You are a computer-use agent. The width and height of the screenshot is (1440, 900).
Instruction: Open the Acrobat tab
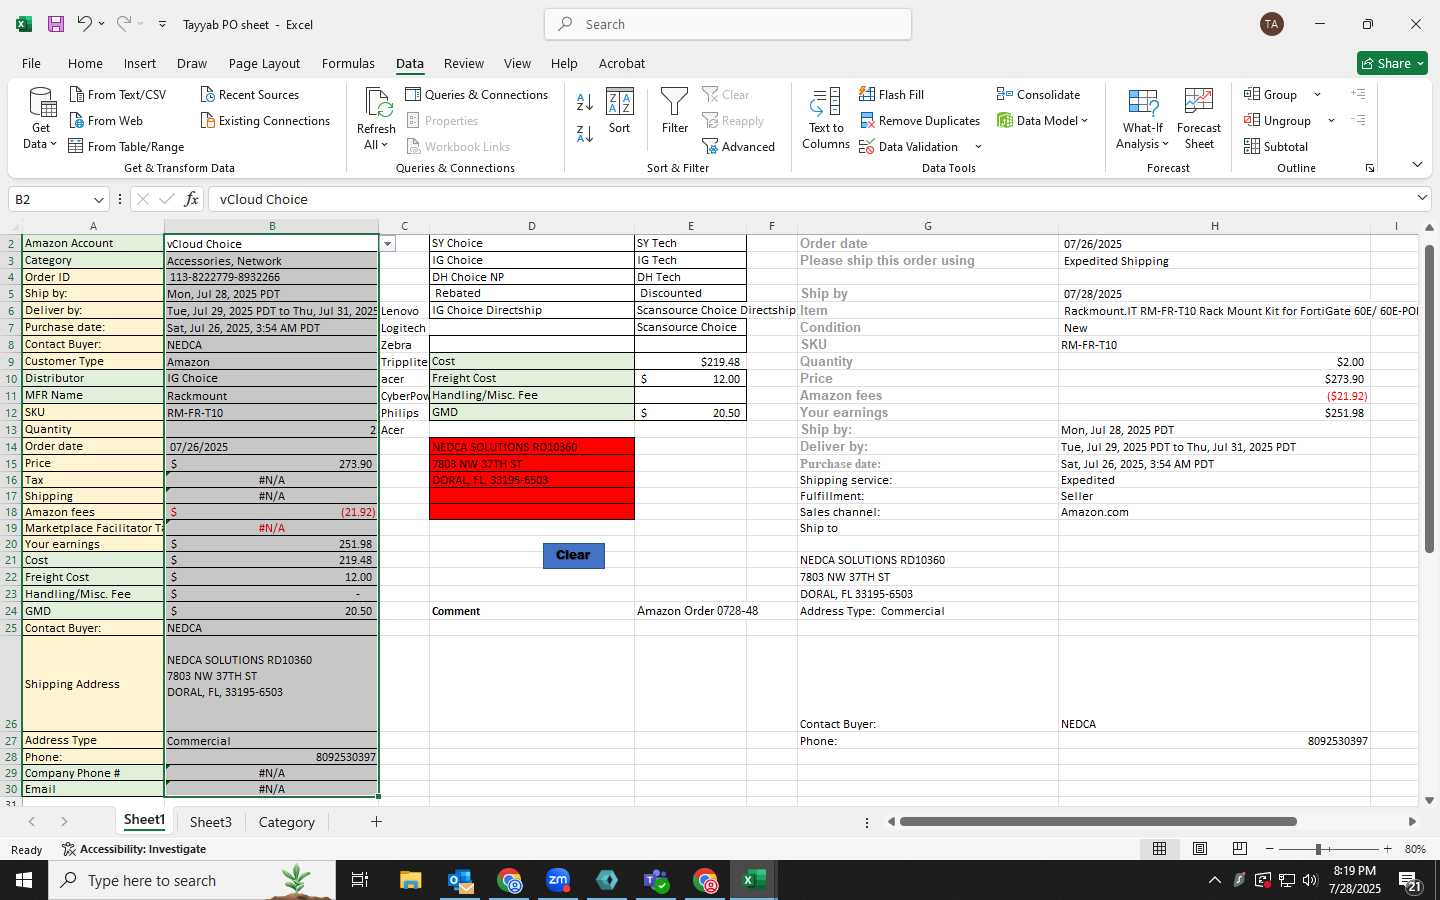click(x=622, y=63)
